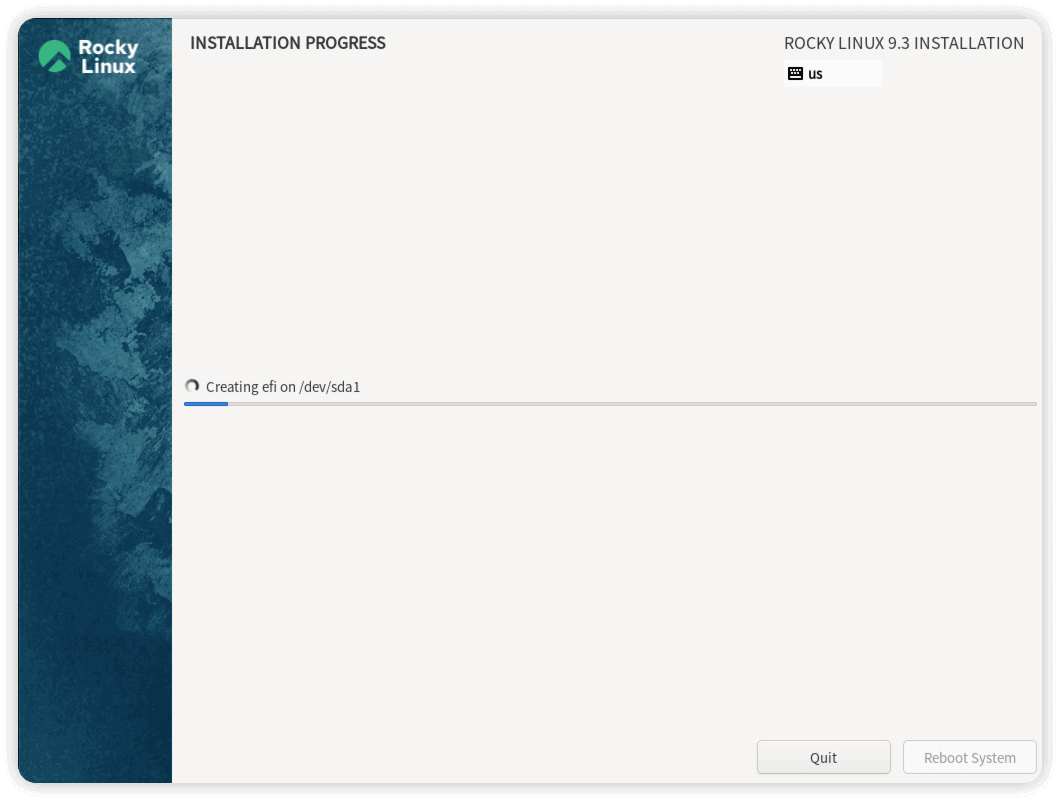Click the Reboot System button
1060x801 pixels.
[969, 757]
